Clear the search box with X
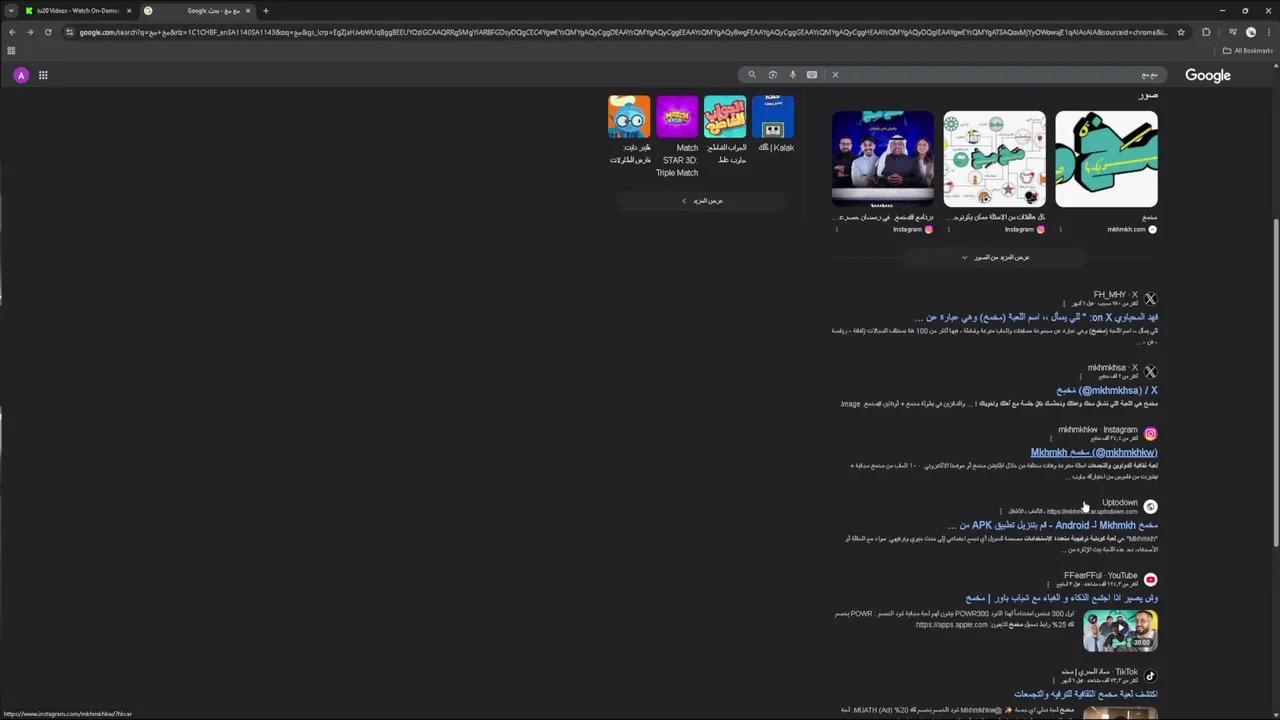 point(835,75)
